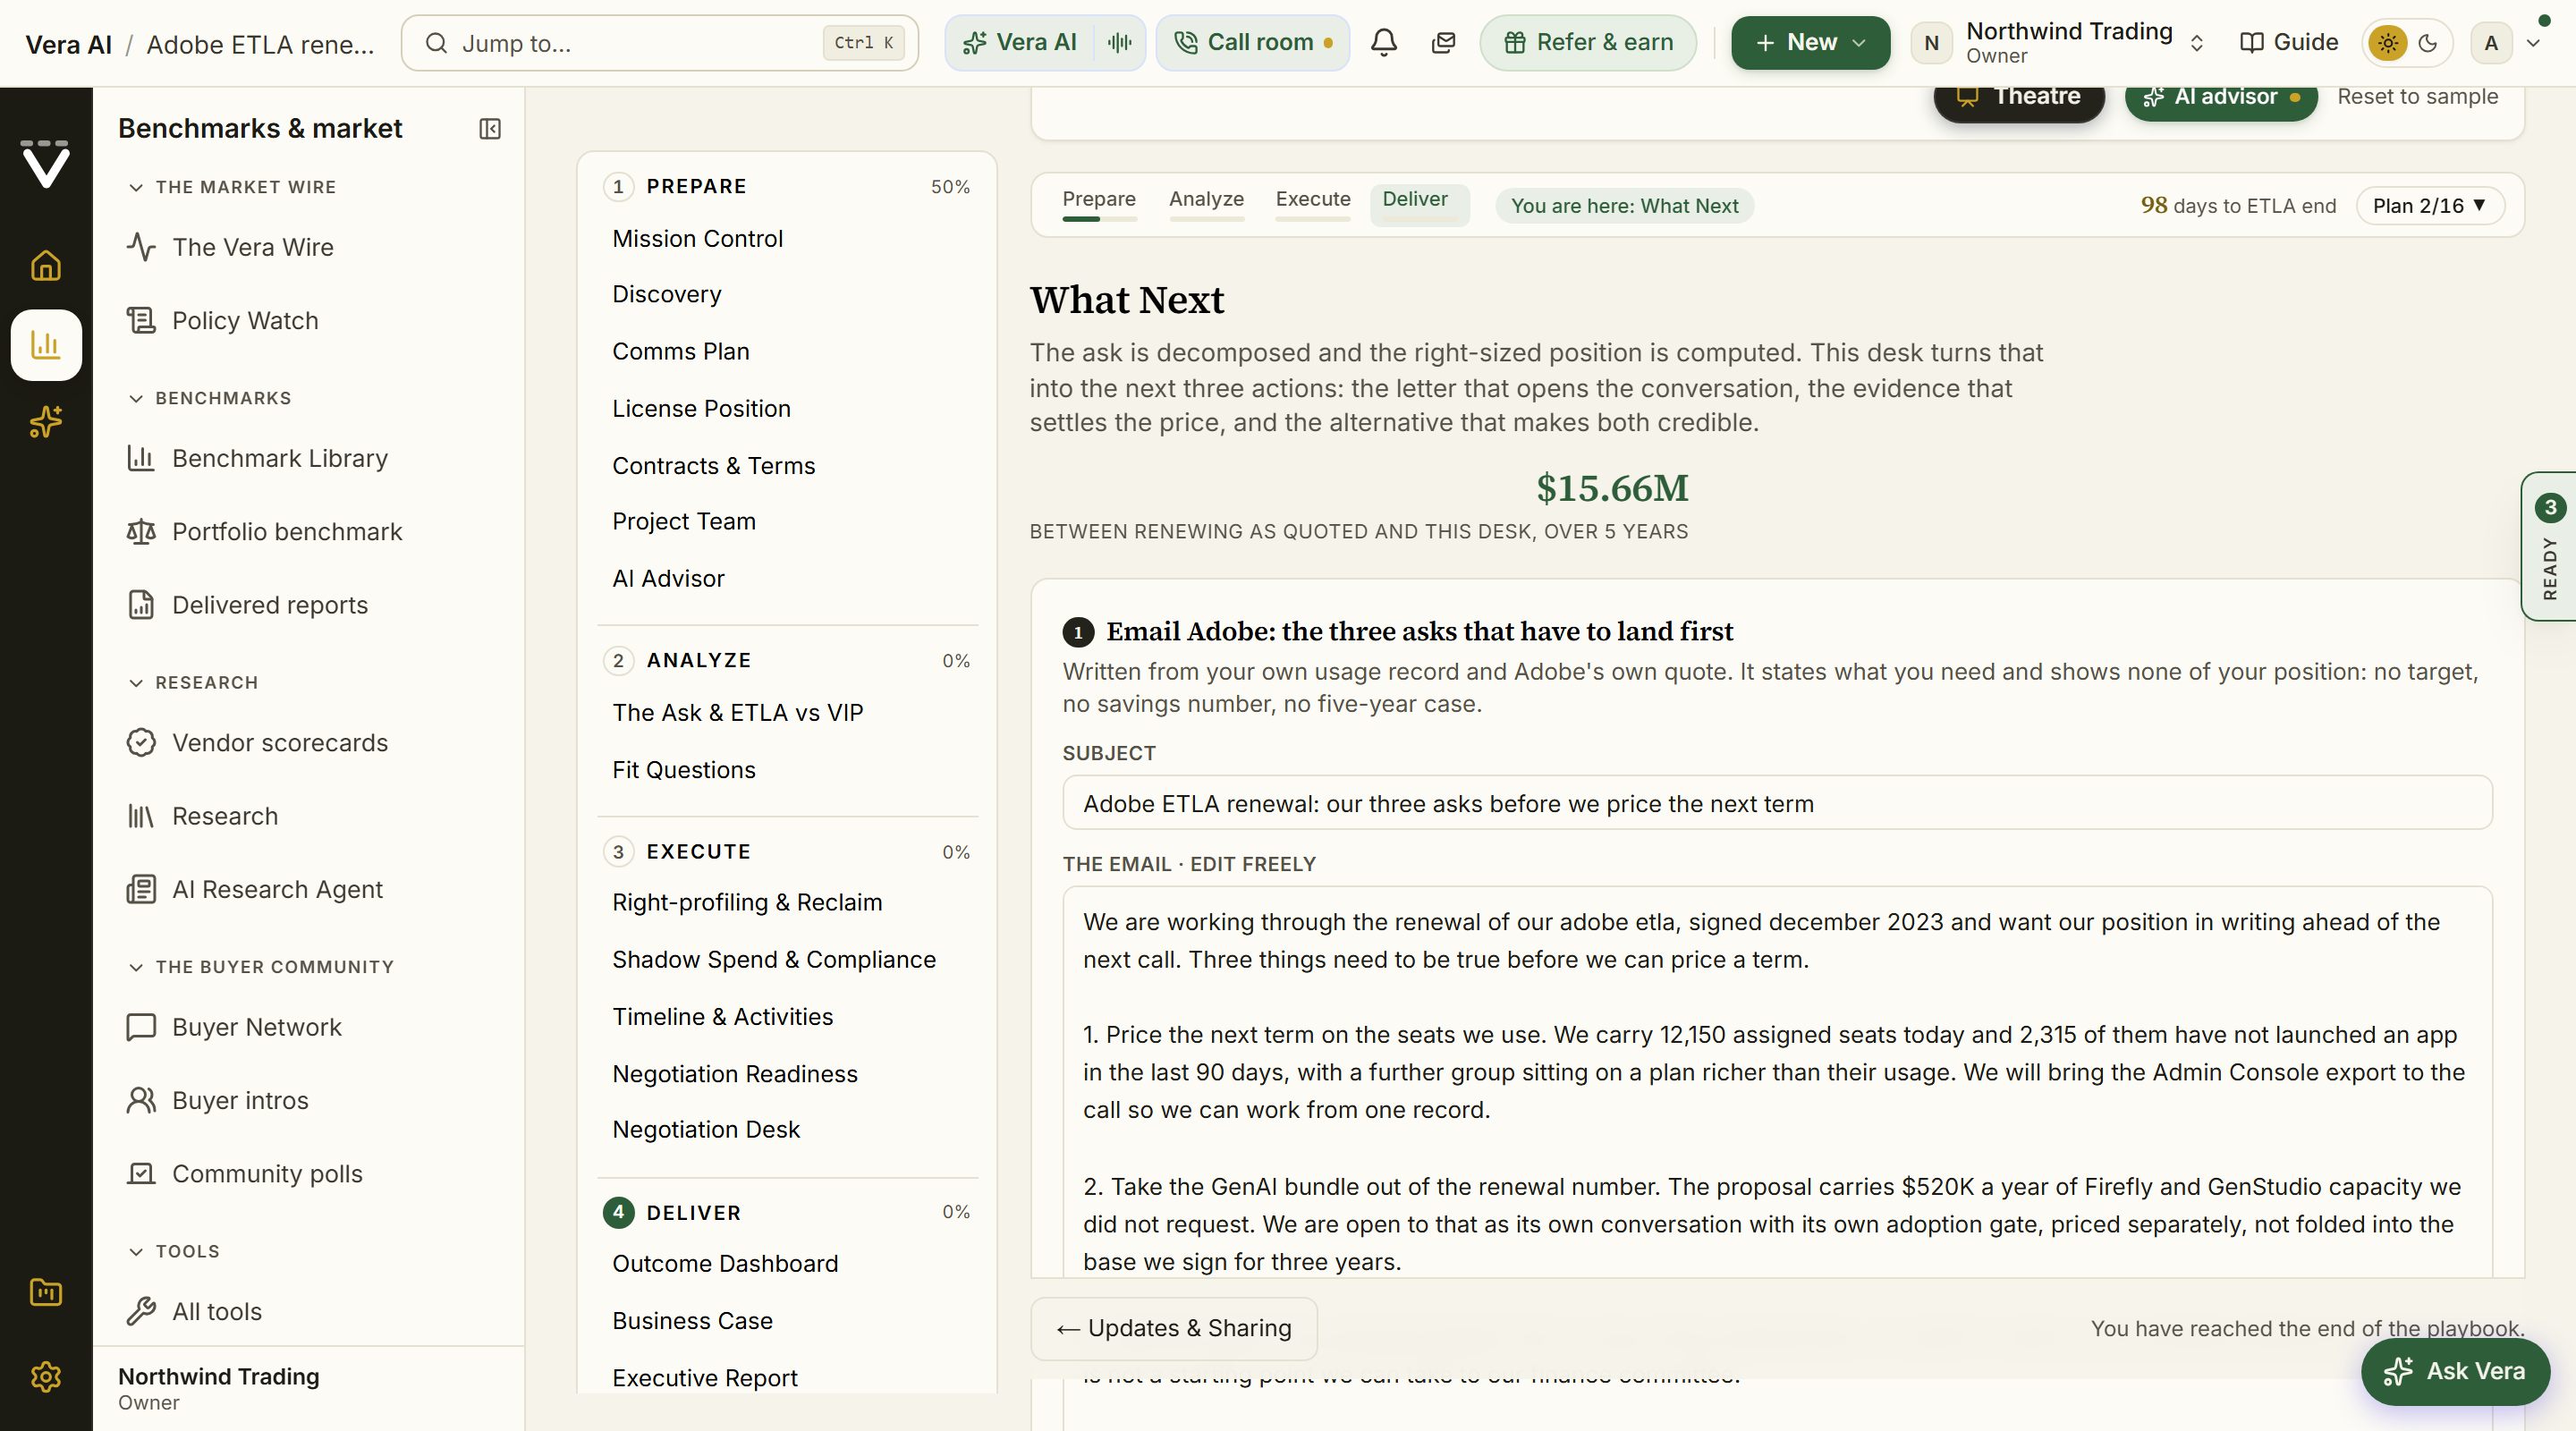Collapse the Benchmarks & market sidebar panel
Screen dimensions: 2576x1431
click(490, 129)
